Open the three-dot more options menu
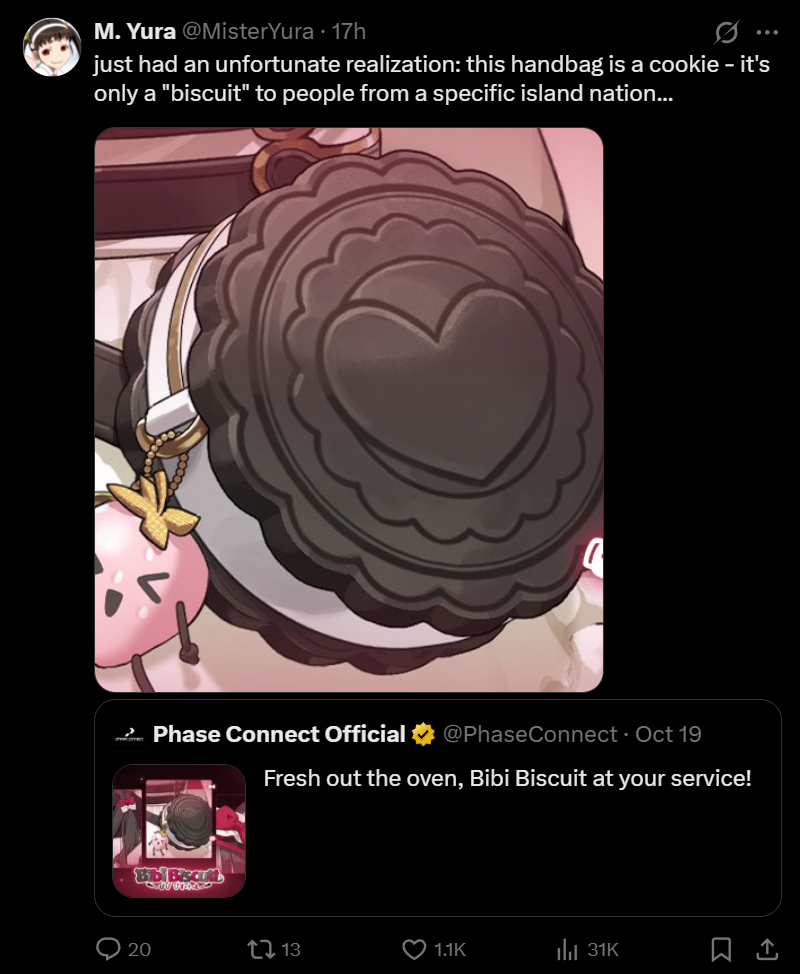Screen dimensions: 800x974 pos(767,32)
